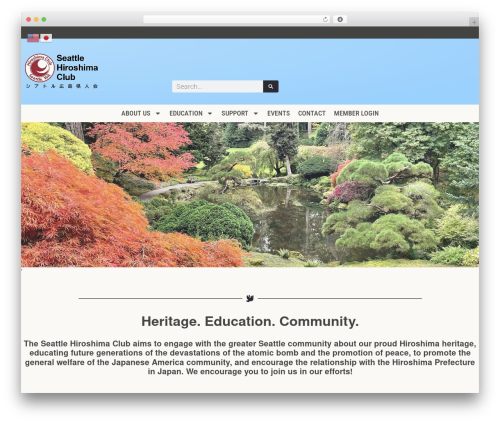Switch language via the US flag icon
Screen dimensions: 500x423
pos(33,38)
